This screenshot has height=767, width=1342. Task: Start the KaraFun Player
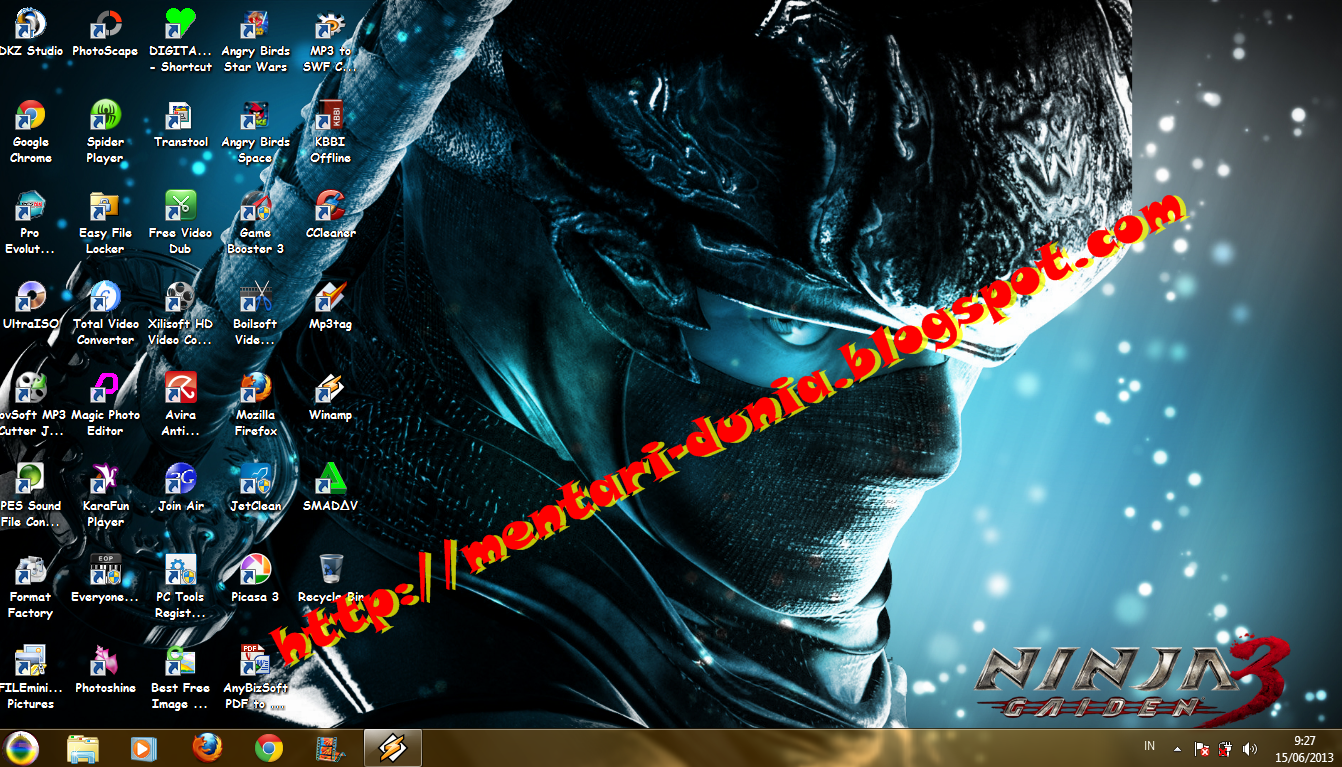[x=105, y=478]
